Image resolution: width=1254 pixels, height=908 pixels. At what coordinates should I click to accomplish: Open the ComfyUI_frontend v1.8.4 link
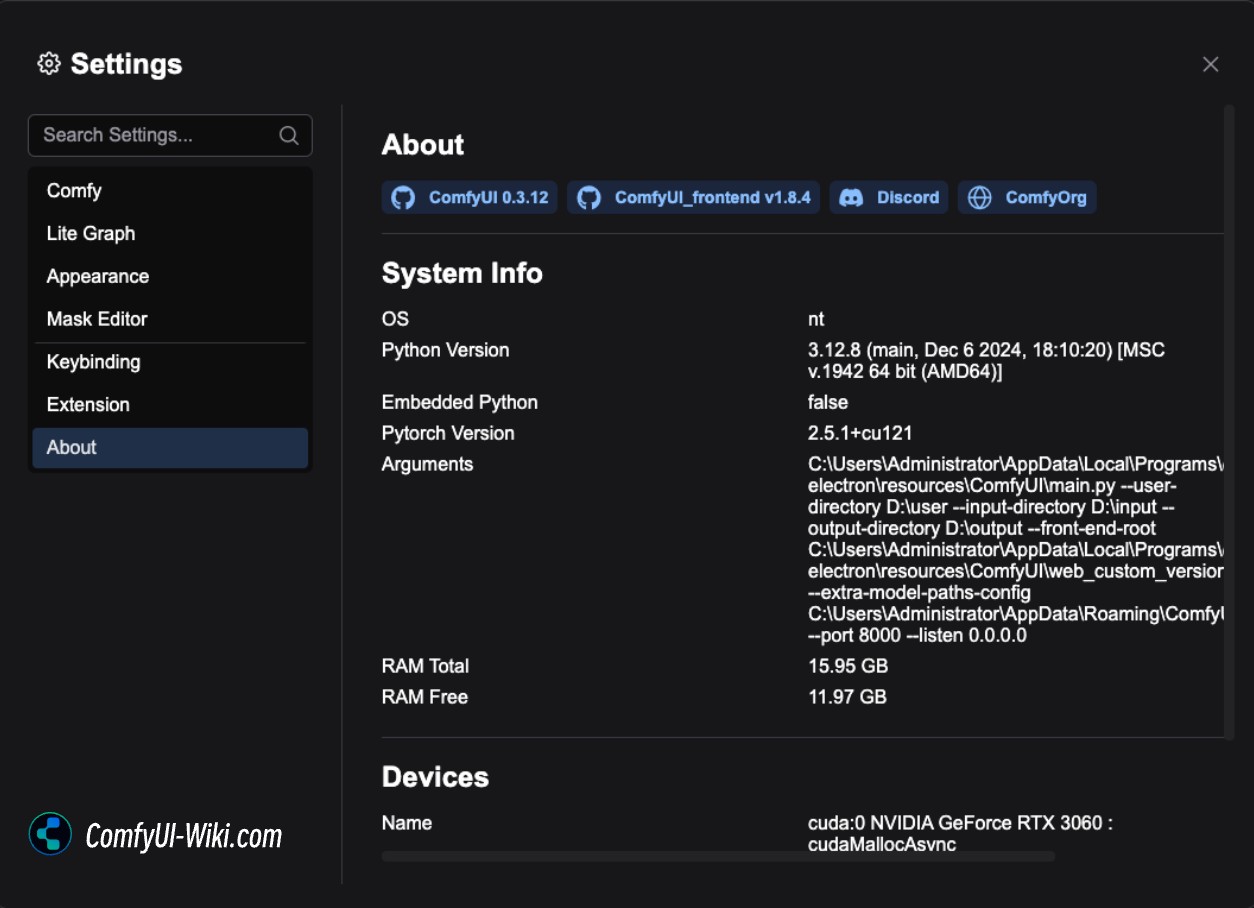click(694, 197)
